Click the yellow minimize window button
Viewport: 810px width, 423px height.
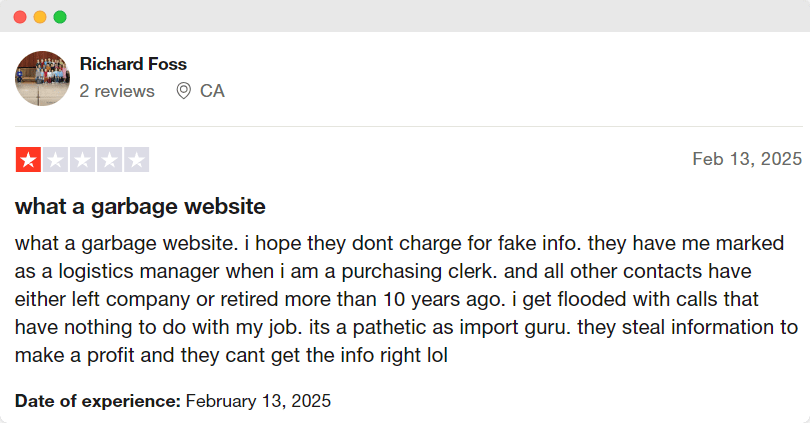[40, 17]
